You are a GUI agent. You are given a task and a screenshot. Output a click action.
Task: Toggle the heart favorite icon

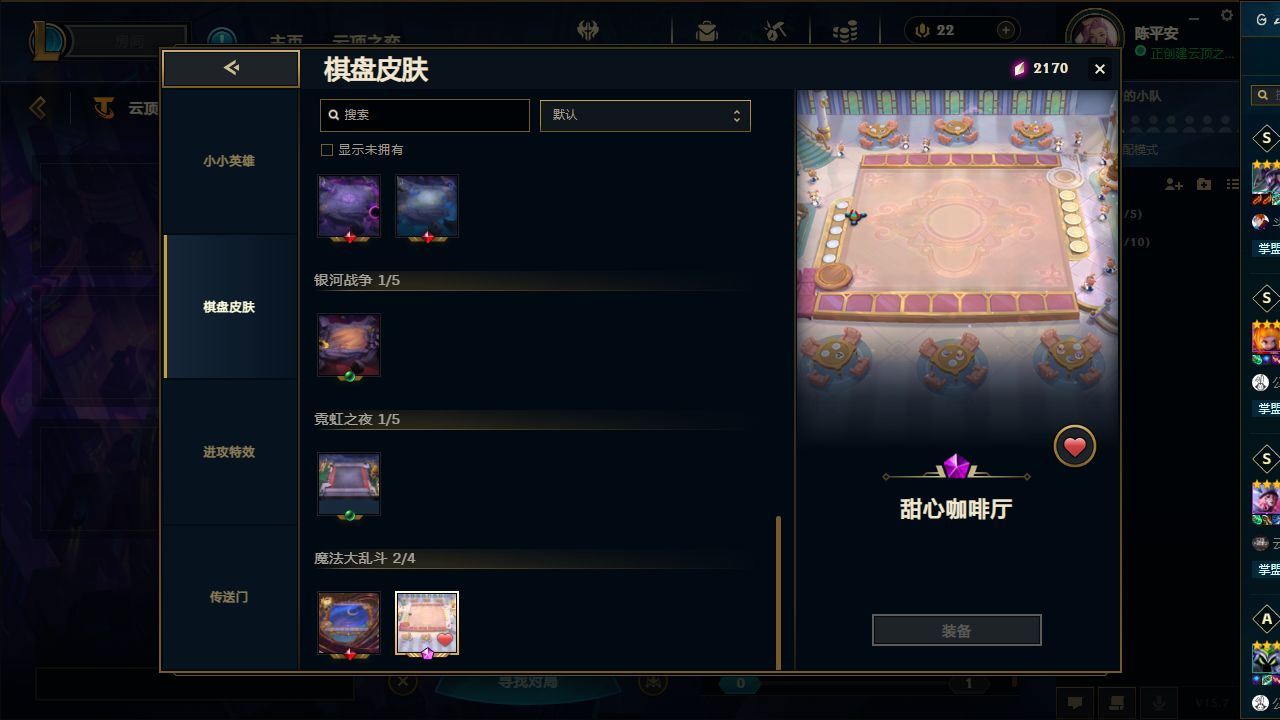[x=1075, y=446]
